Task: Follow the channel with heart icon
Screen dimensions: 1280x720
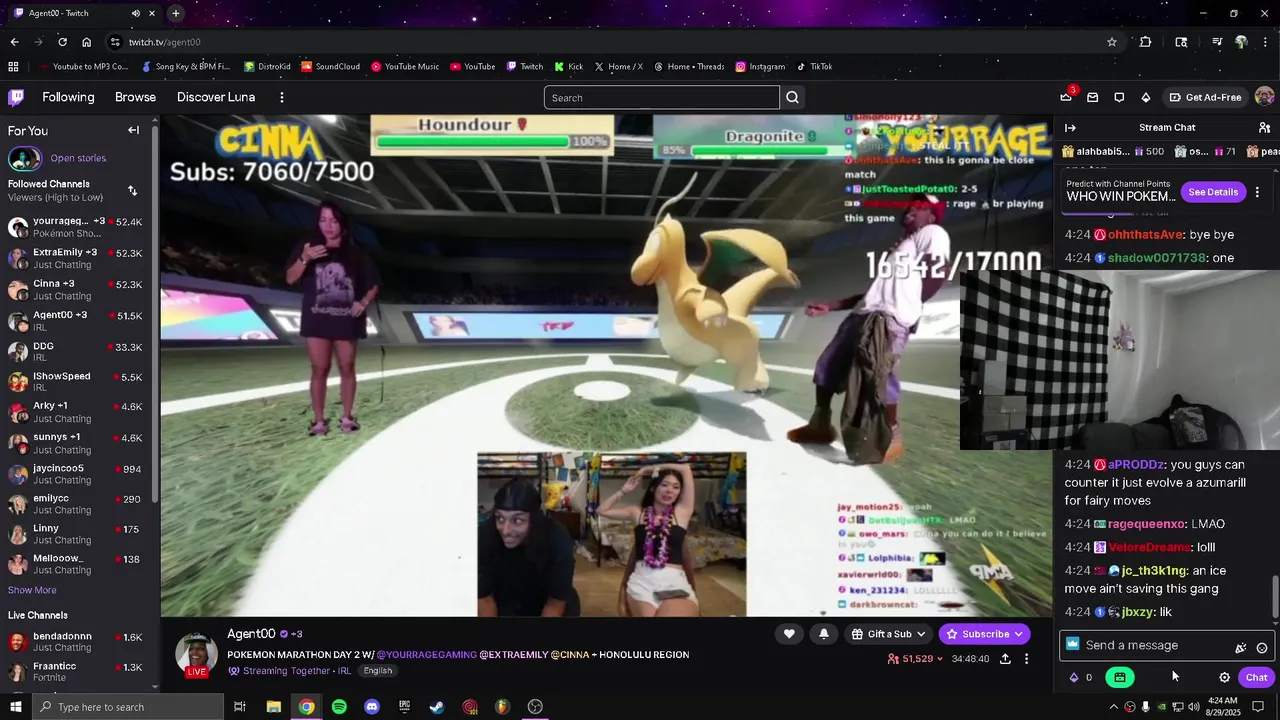Action: tap(789, 633)
